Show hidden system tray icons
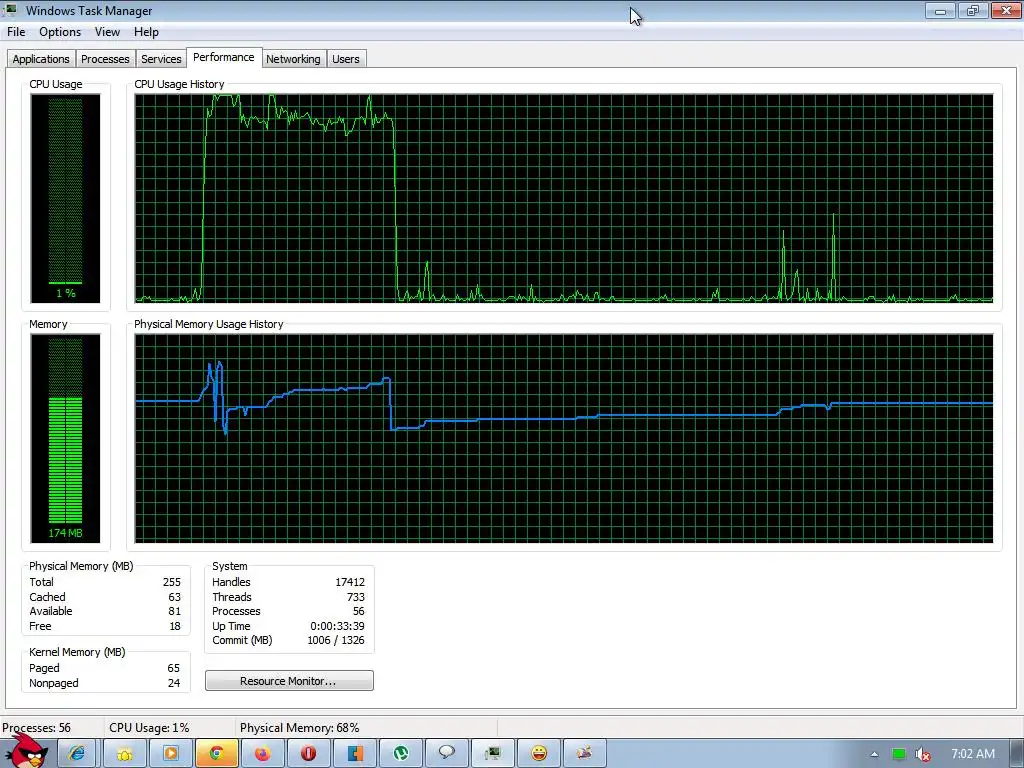 pos(874,754)
